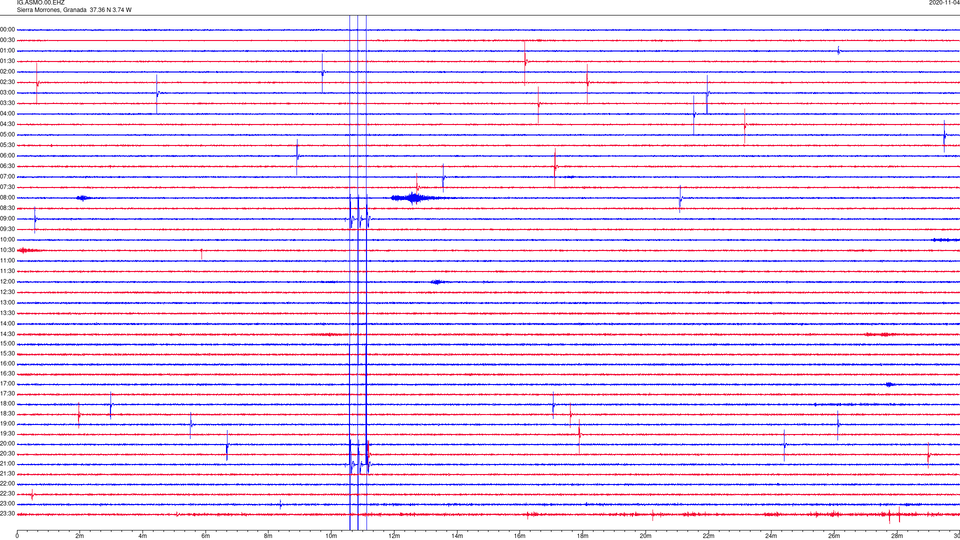960x540 pixels.
Task: Select the 10:30 trace time label
Action: tap(7, 250)
